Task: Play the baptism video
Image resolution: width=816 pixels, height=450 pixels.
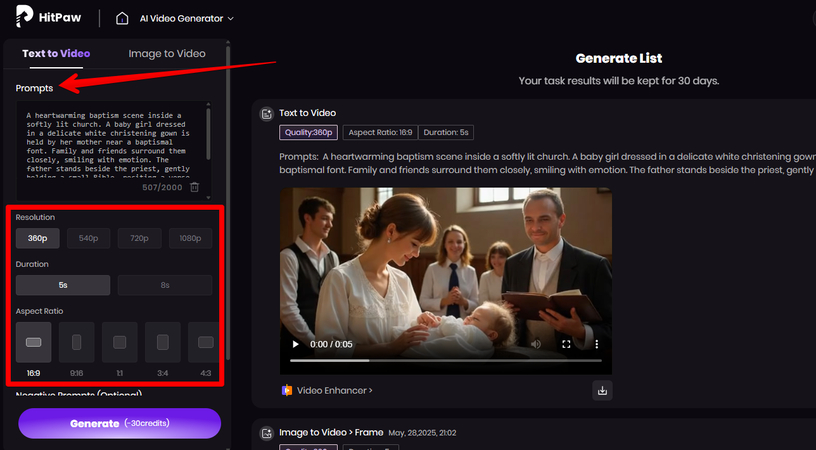Action: click(296, 344)
